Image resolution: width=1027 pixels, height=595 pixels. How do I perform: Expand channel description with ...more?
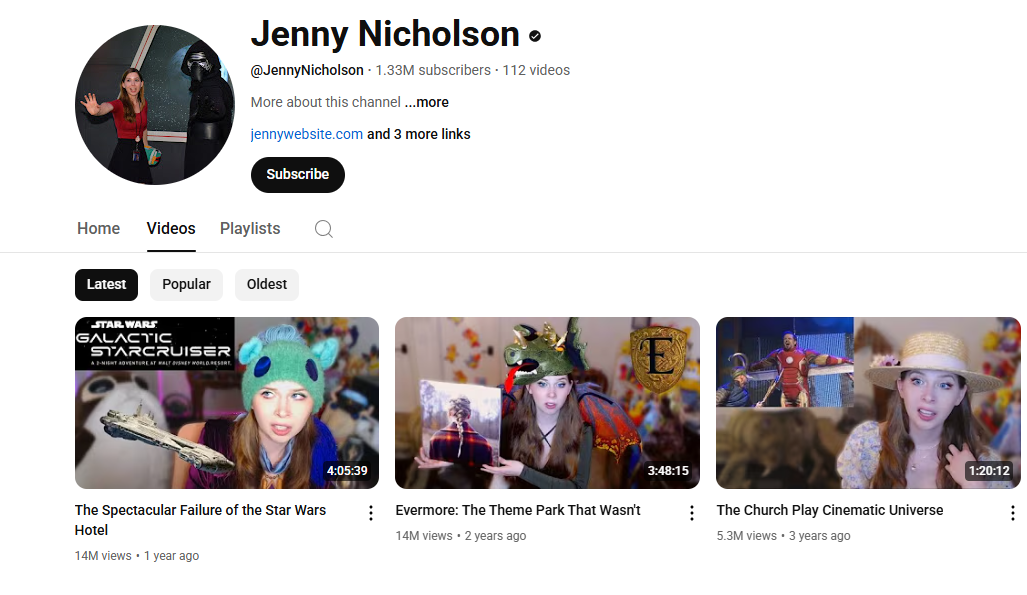pyautogui.click(x=426, y=102)
